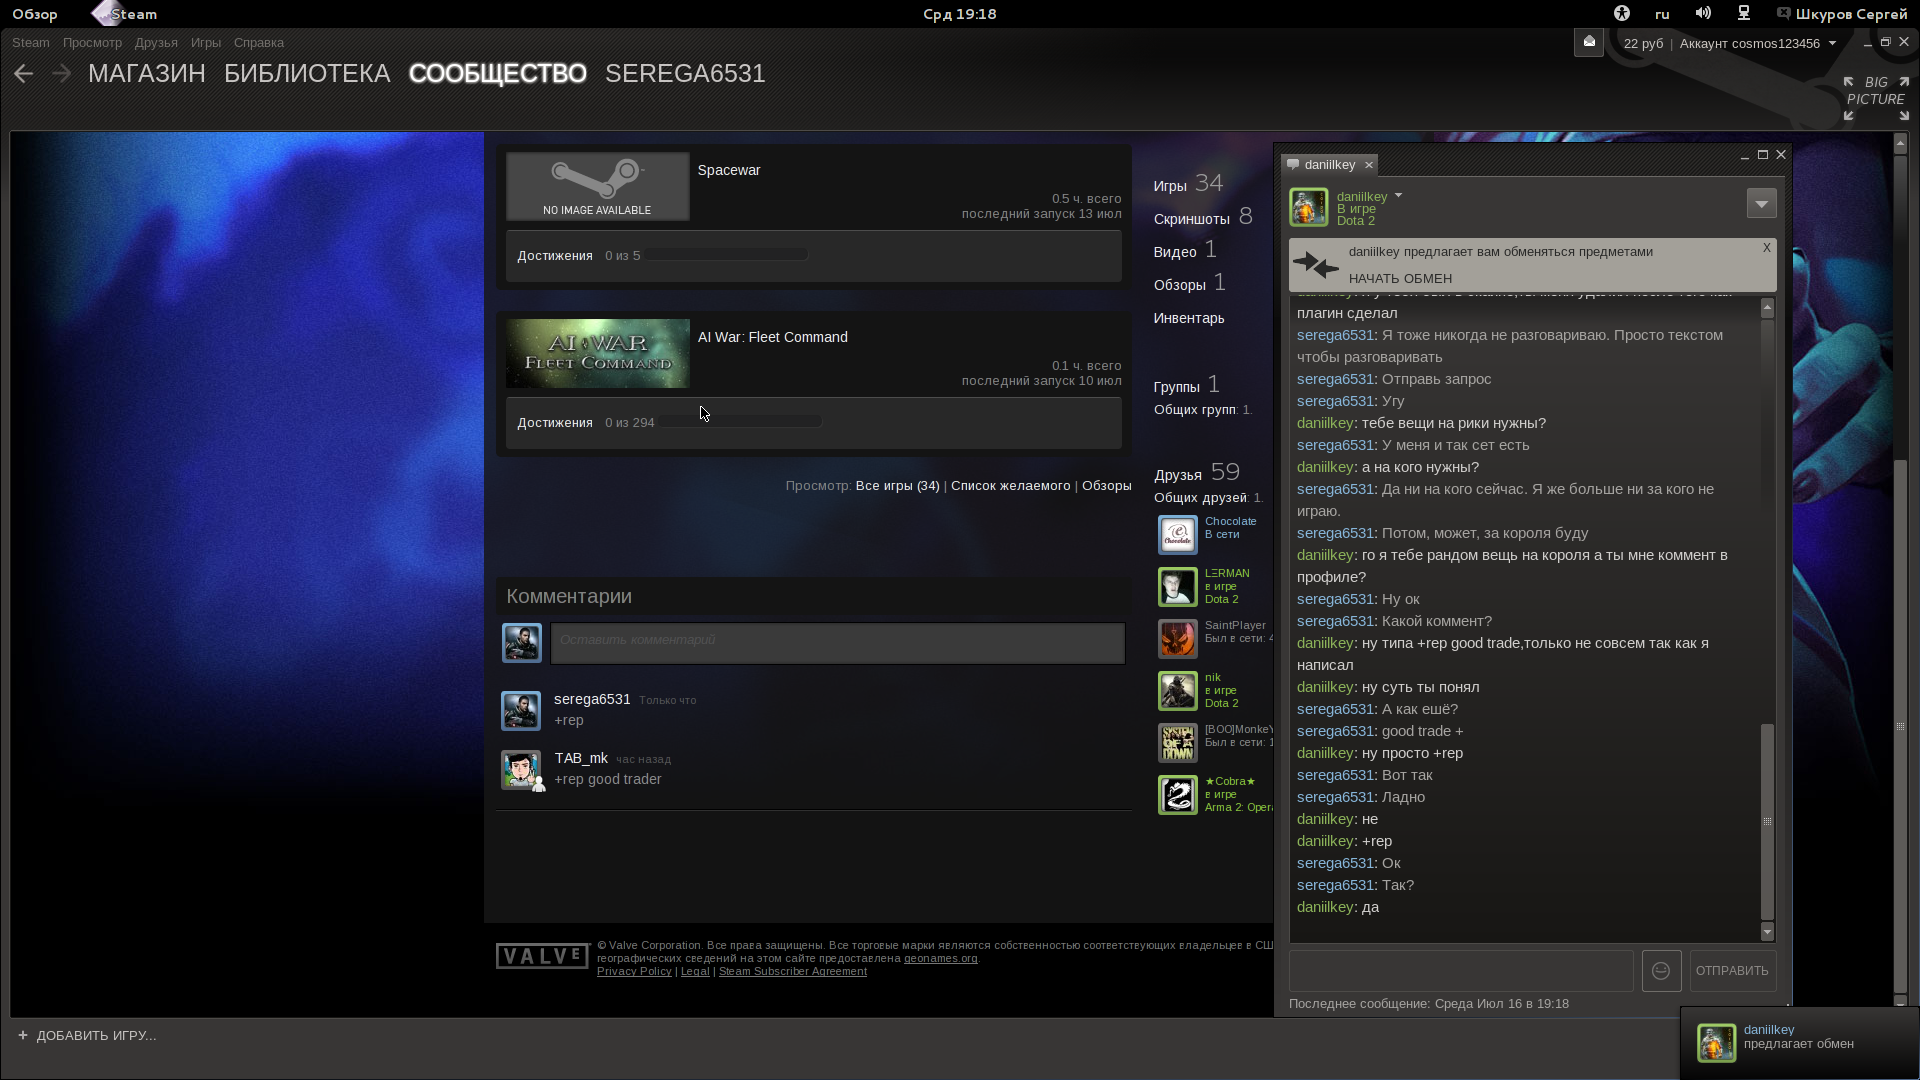
Task: Open the Steam menu
Action: point(31,43)
